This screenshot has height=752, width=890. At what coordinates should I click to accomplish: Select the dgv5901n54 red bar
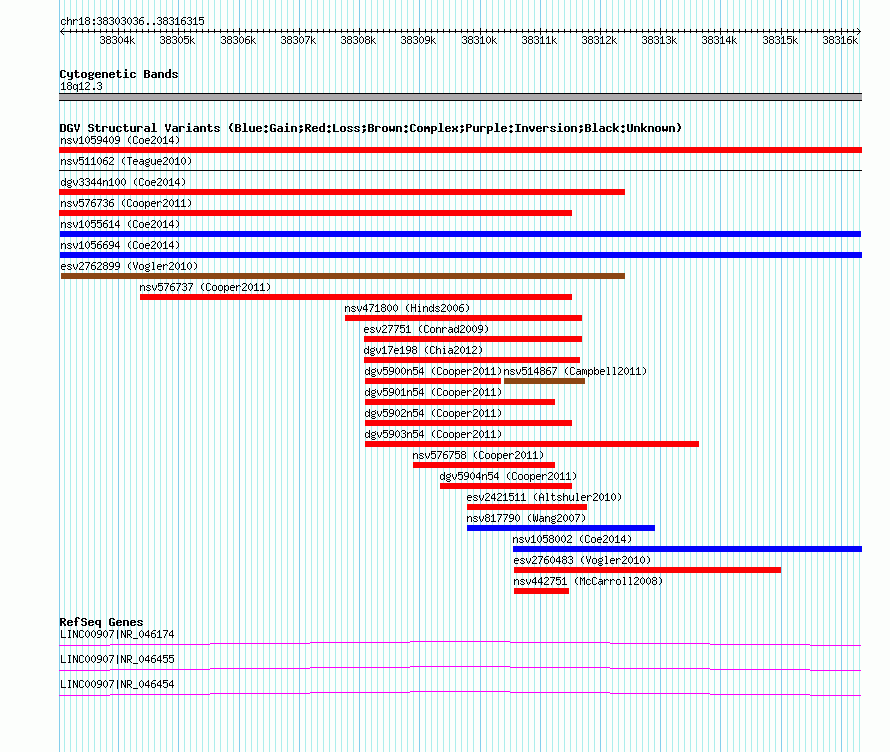point(460,402)
